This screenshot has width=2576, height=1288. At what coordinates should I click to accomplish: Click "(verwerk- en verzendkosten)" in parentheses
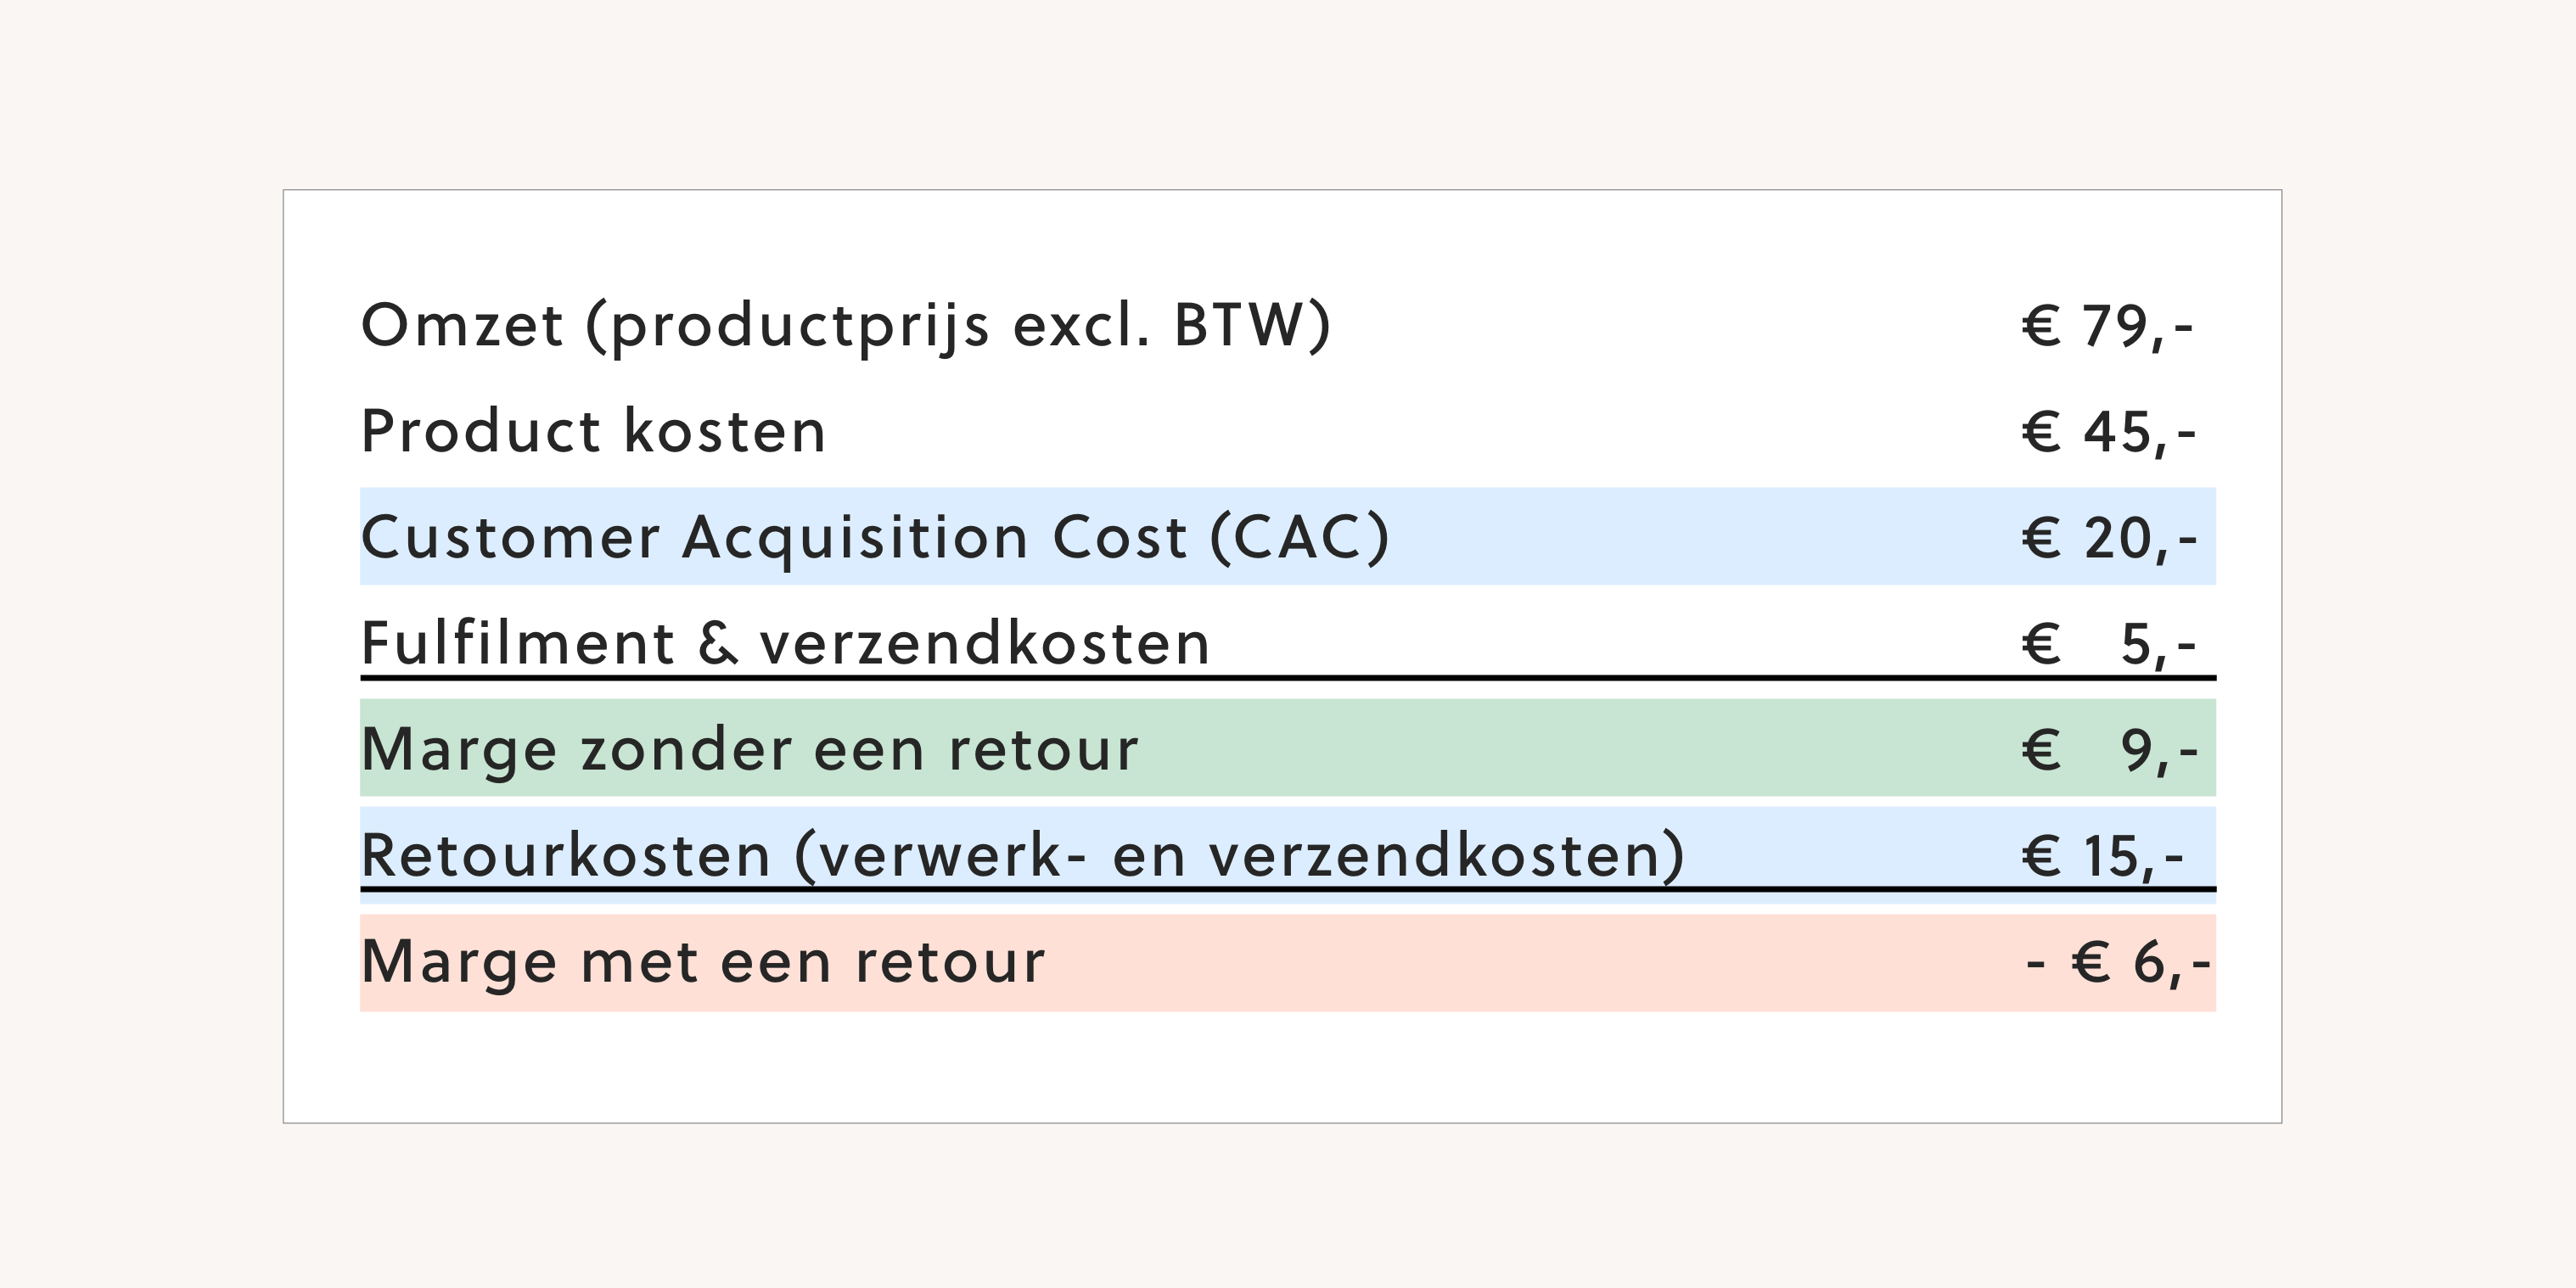click(1240, 856)
